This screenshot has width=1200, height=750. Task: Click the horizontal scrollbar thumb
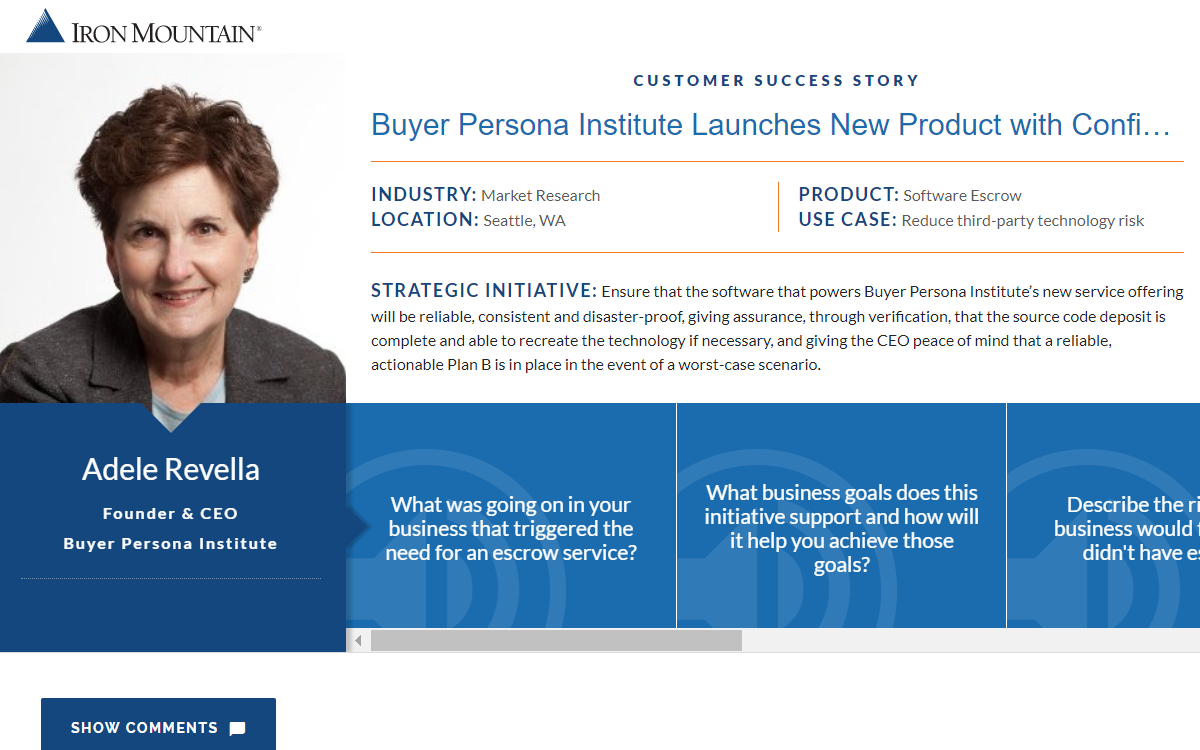coord(556,640)
